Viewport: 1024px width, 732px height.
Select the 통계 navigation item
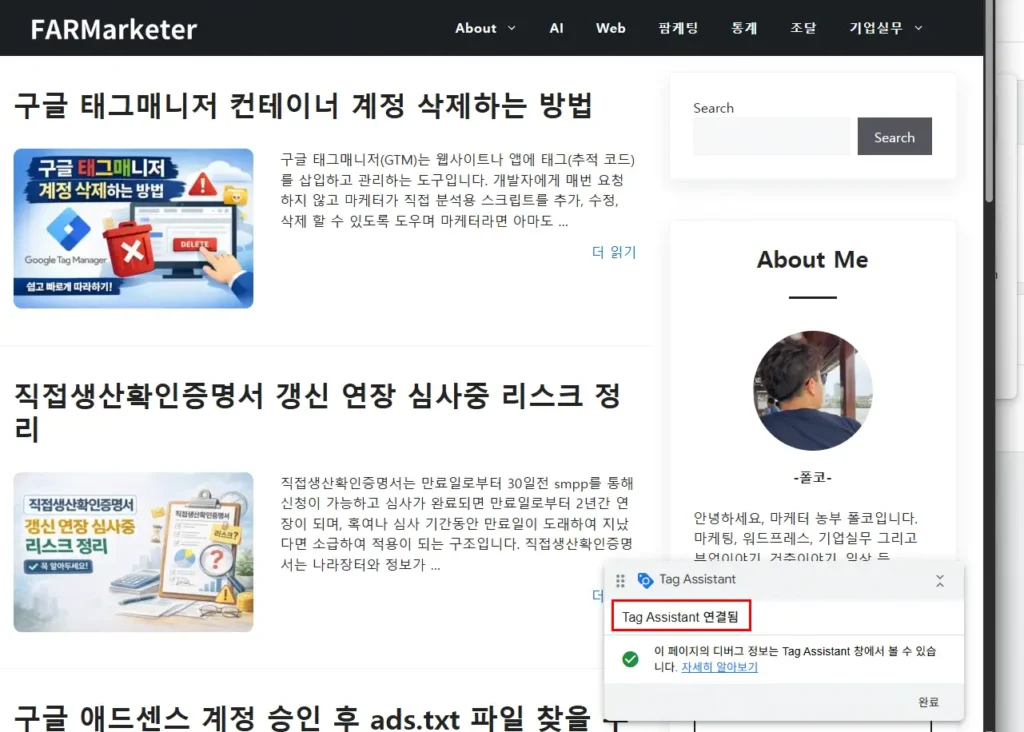pyautogui.click(x=744, y=28)
